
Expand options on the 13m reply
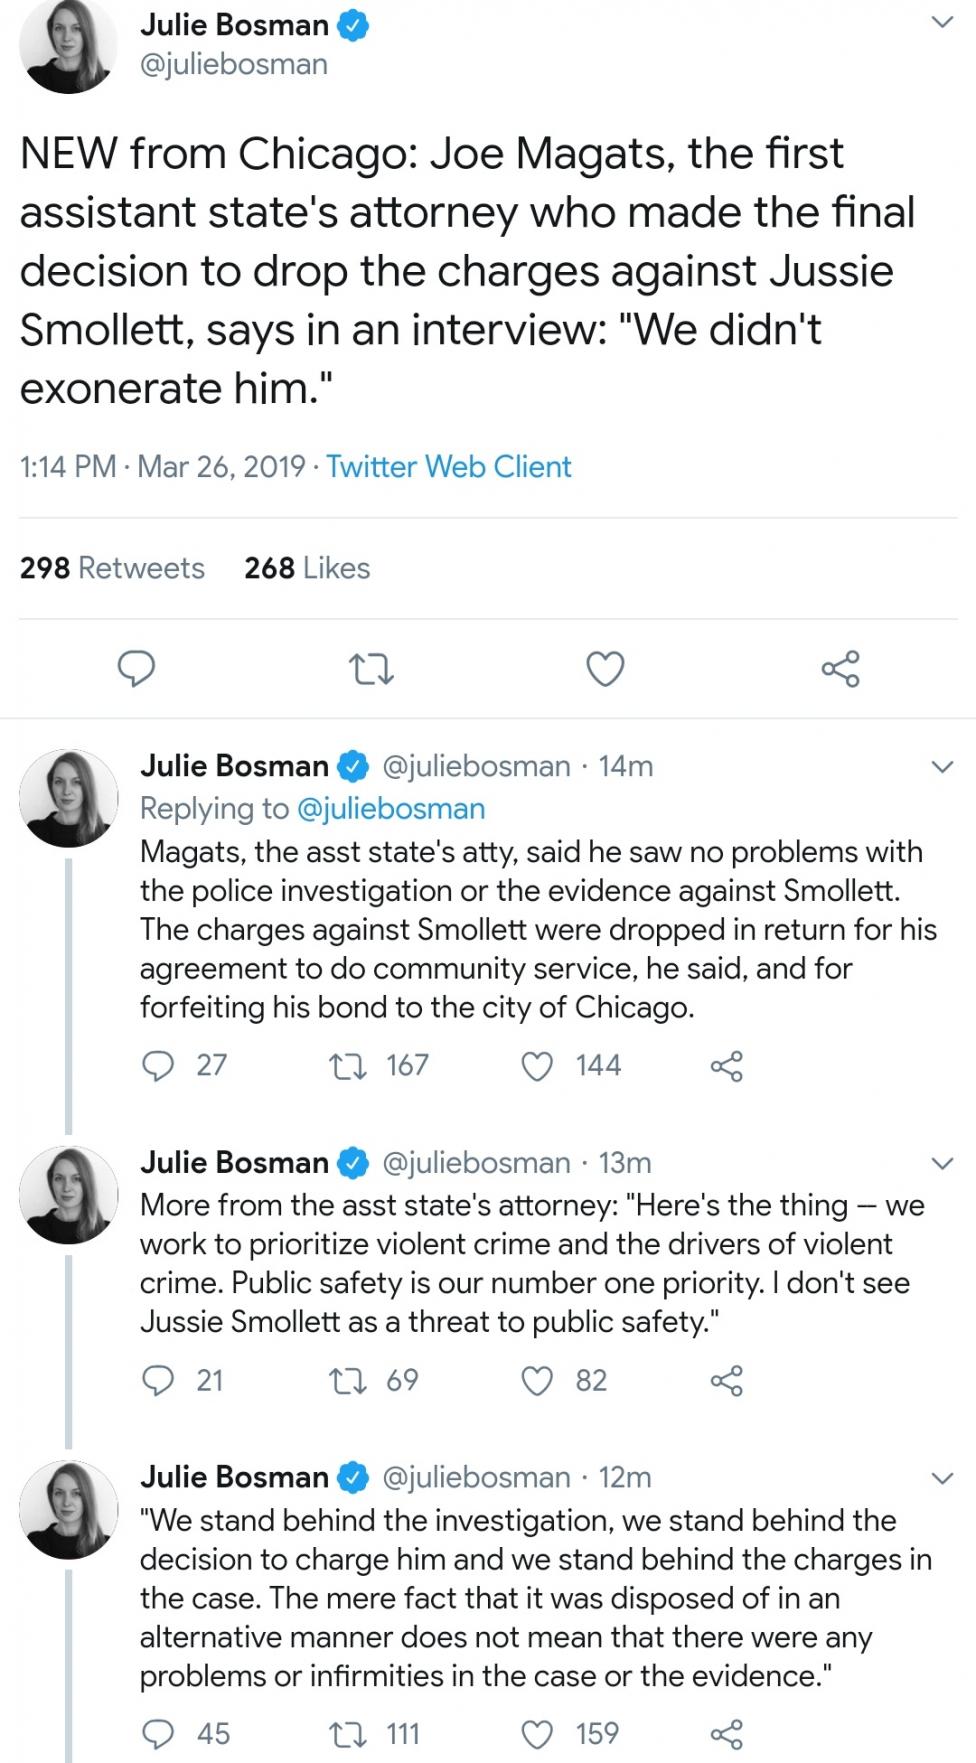pyautogui.click(x=942, y=1163)
